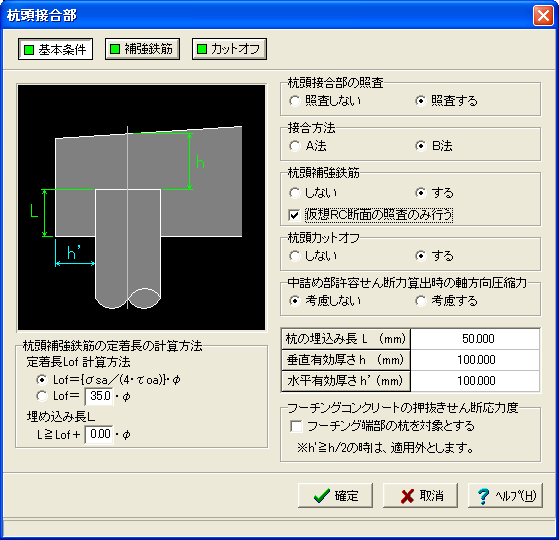This screenshot has height=540, width=559.
Task: Click the 垂直有効厚さ h value field
Action: (x=475, y=360)
